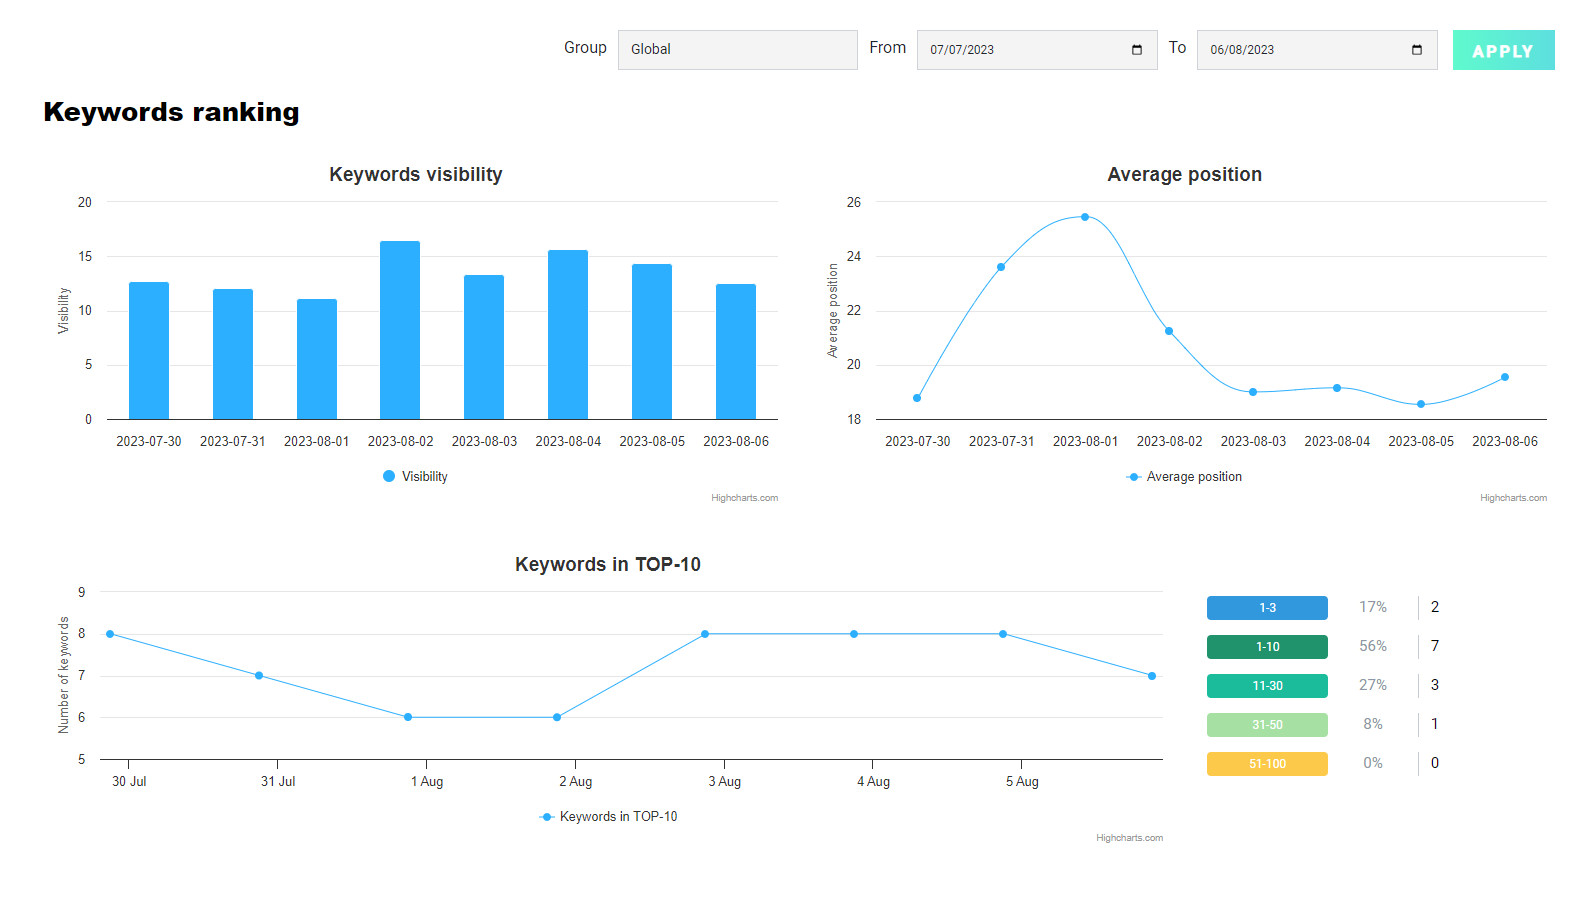Image resolution: width=1590 pixels, height=897 pixels.
Task: Toggle Keywords in TOP-10 legend item
Action: (609, 817)
